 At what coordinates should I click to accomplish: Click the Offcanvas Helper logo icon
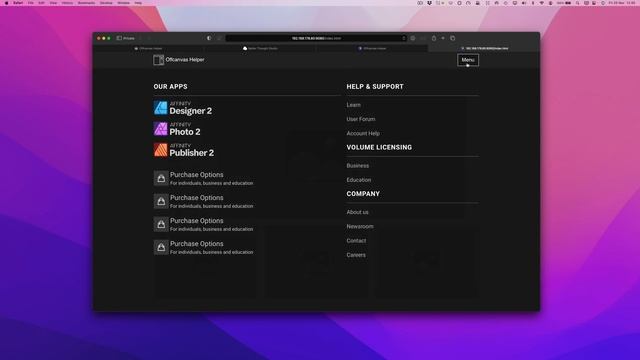click(x=158, y=60)
